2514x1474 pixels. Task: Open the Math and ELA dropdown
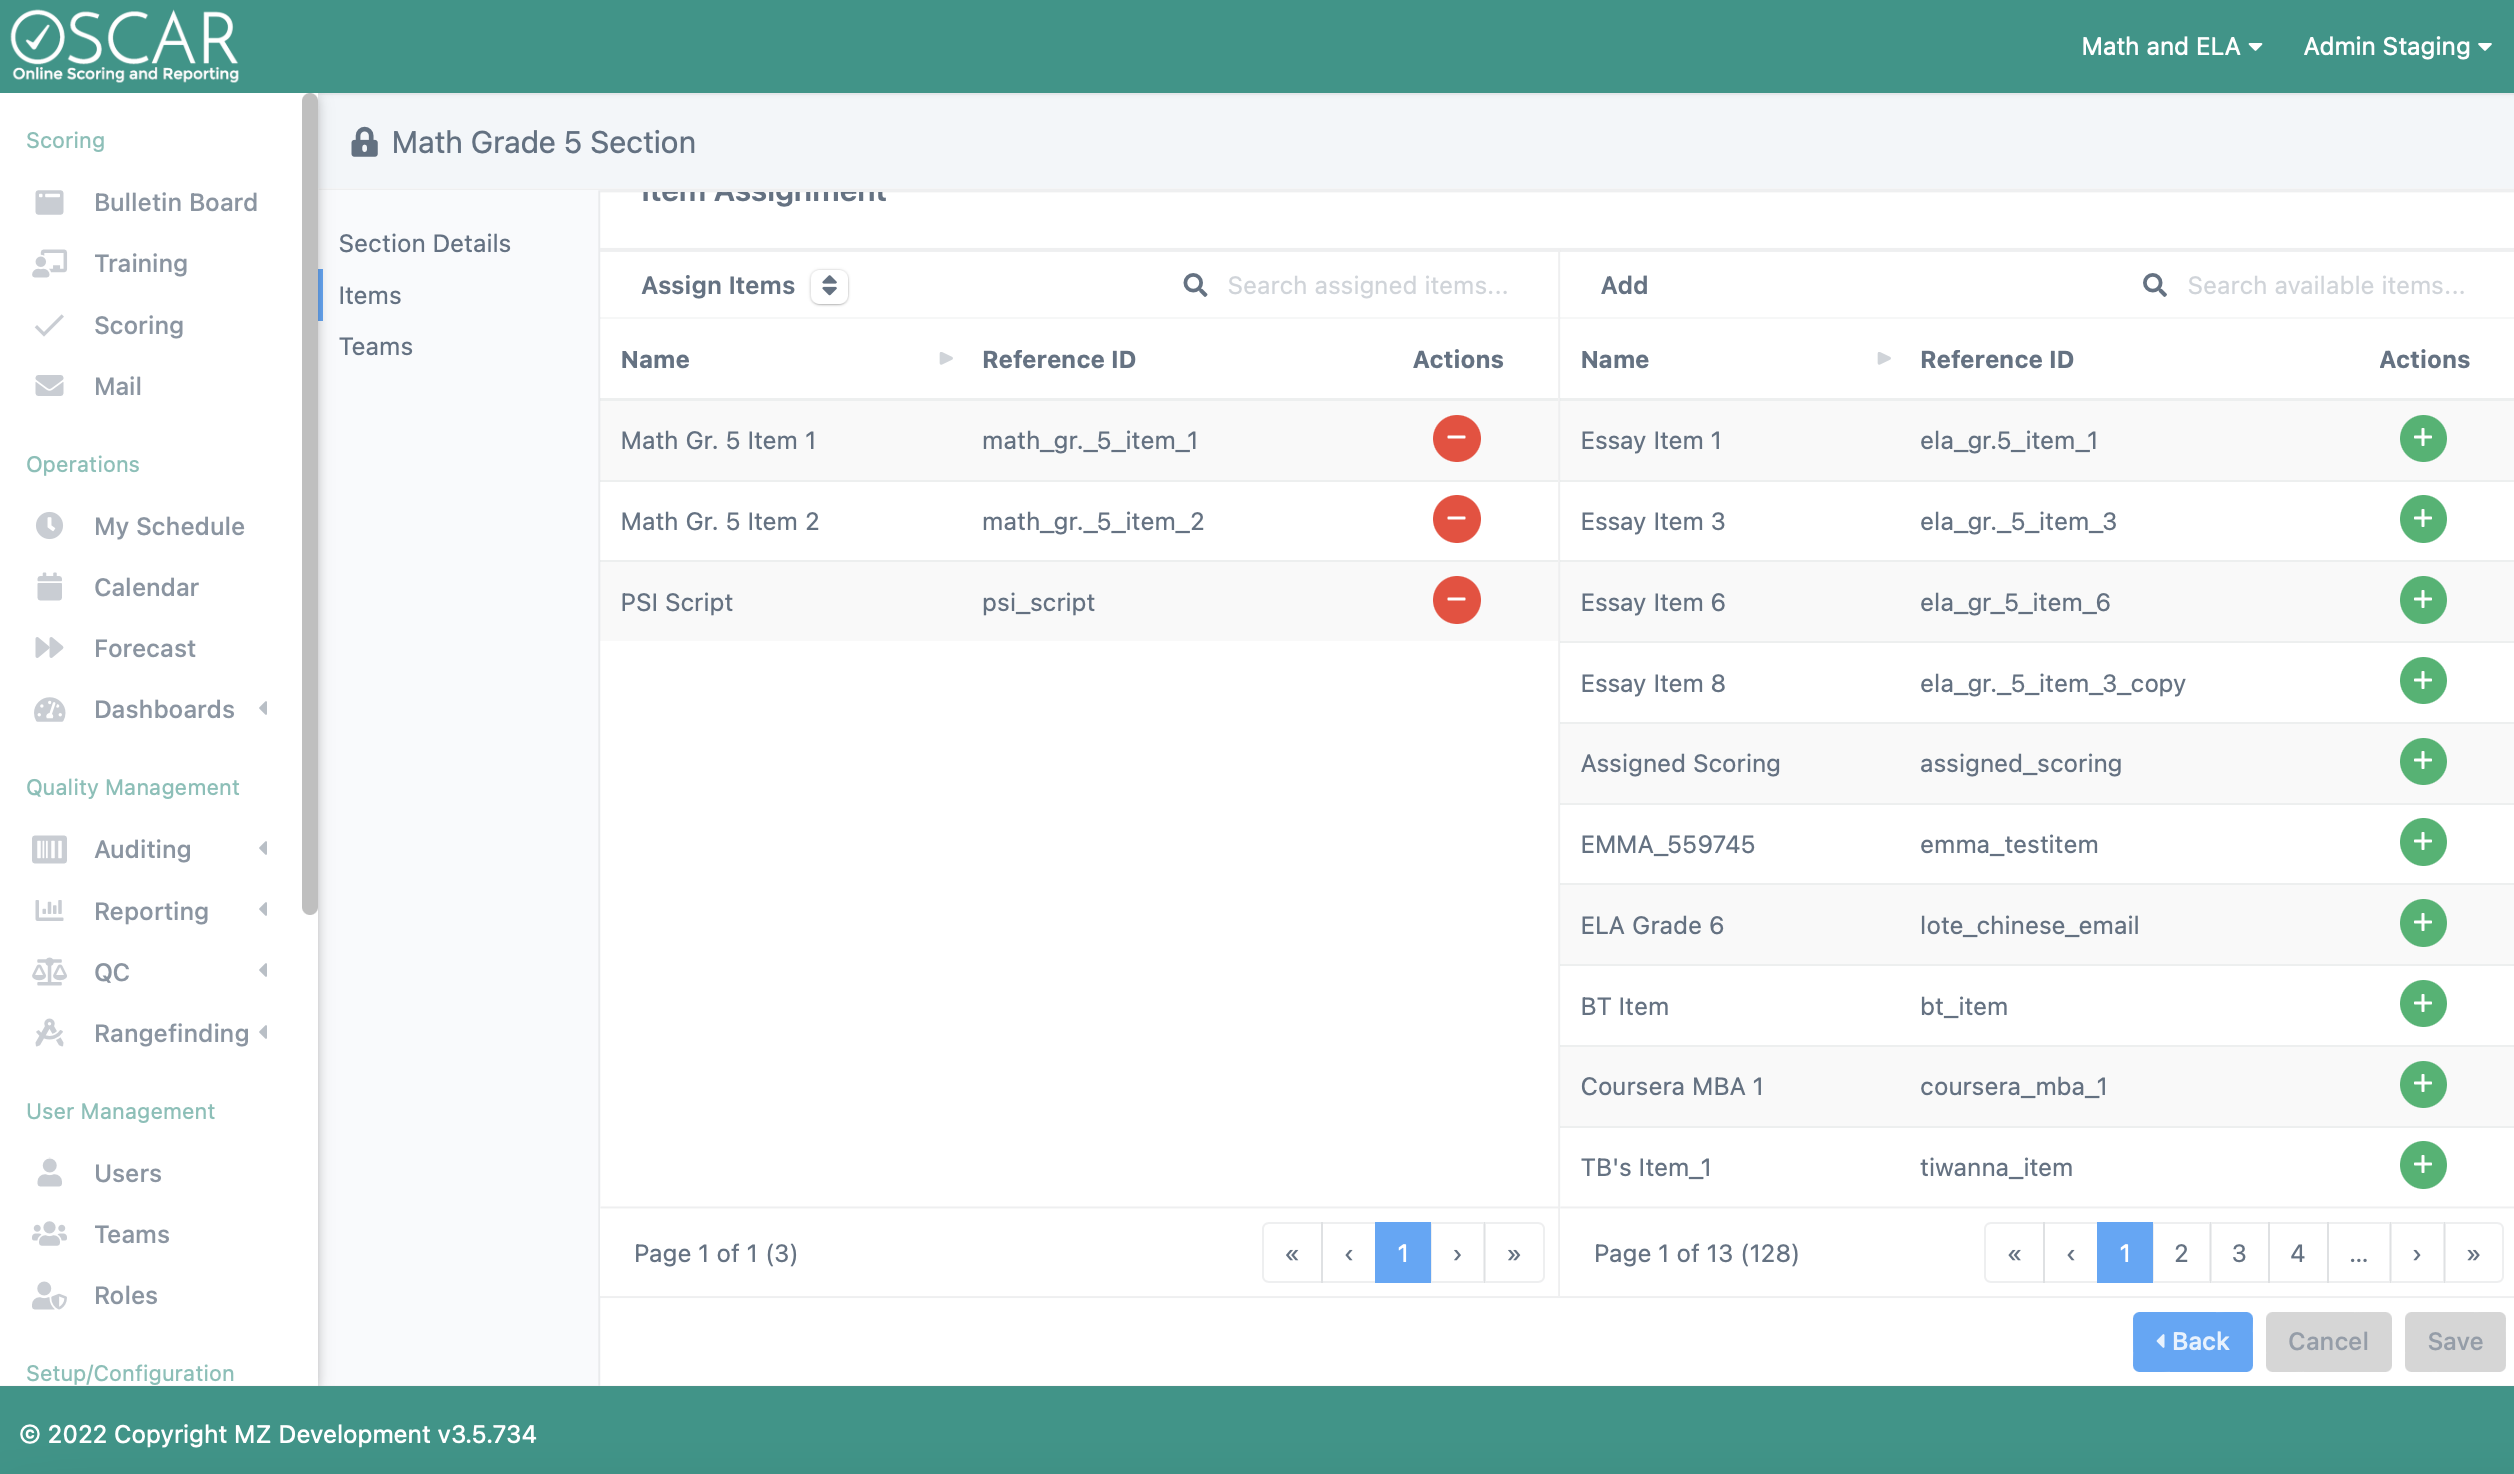click(x=2171, y=46)
